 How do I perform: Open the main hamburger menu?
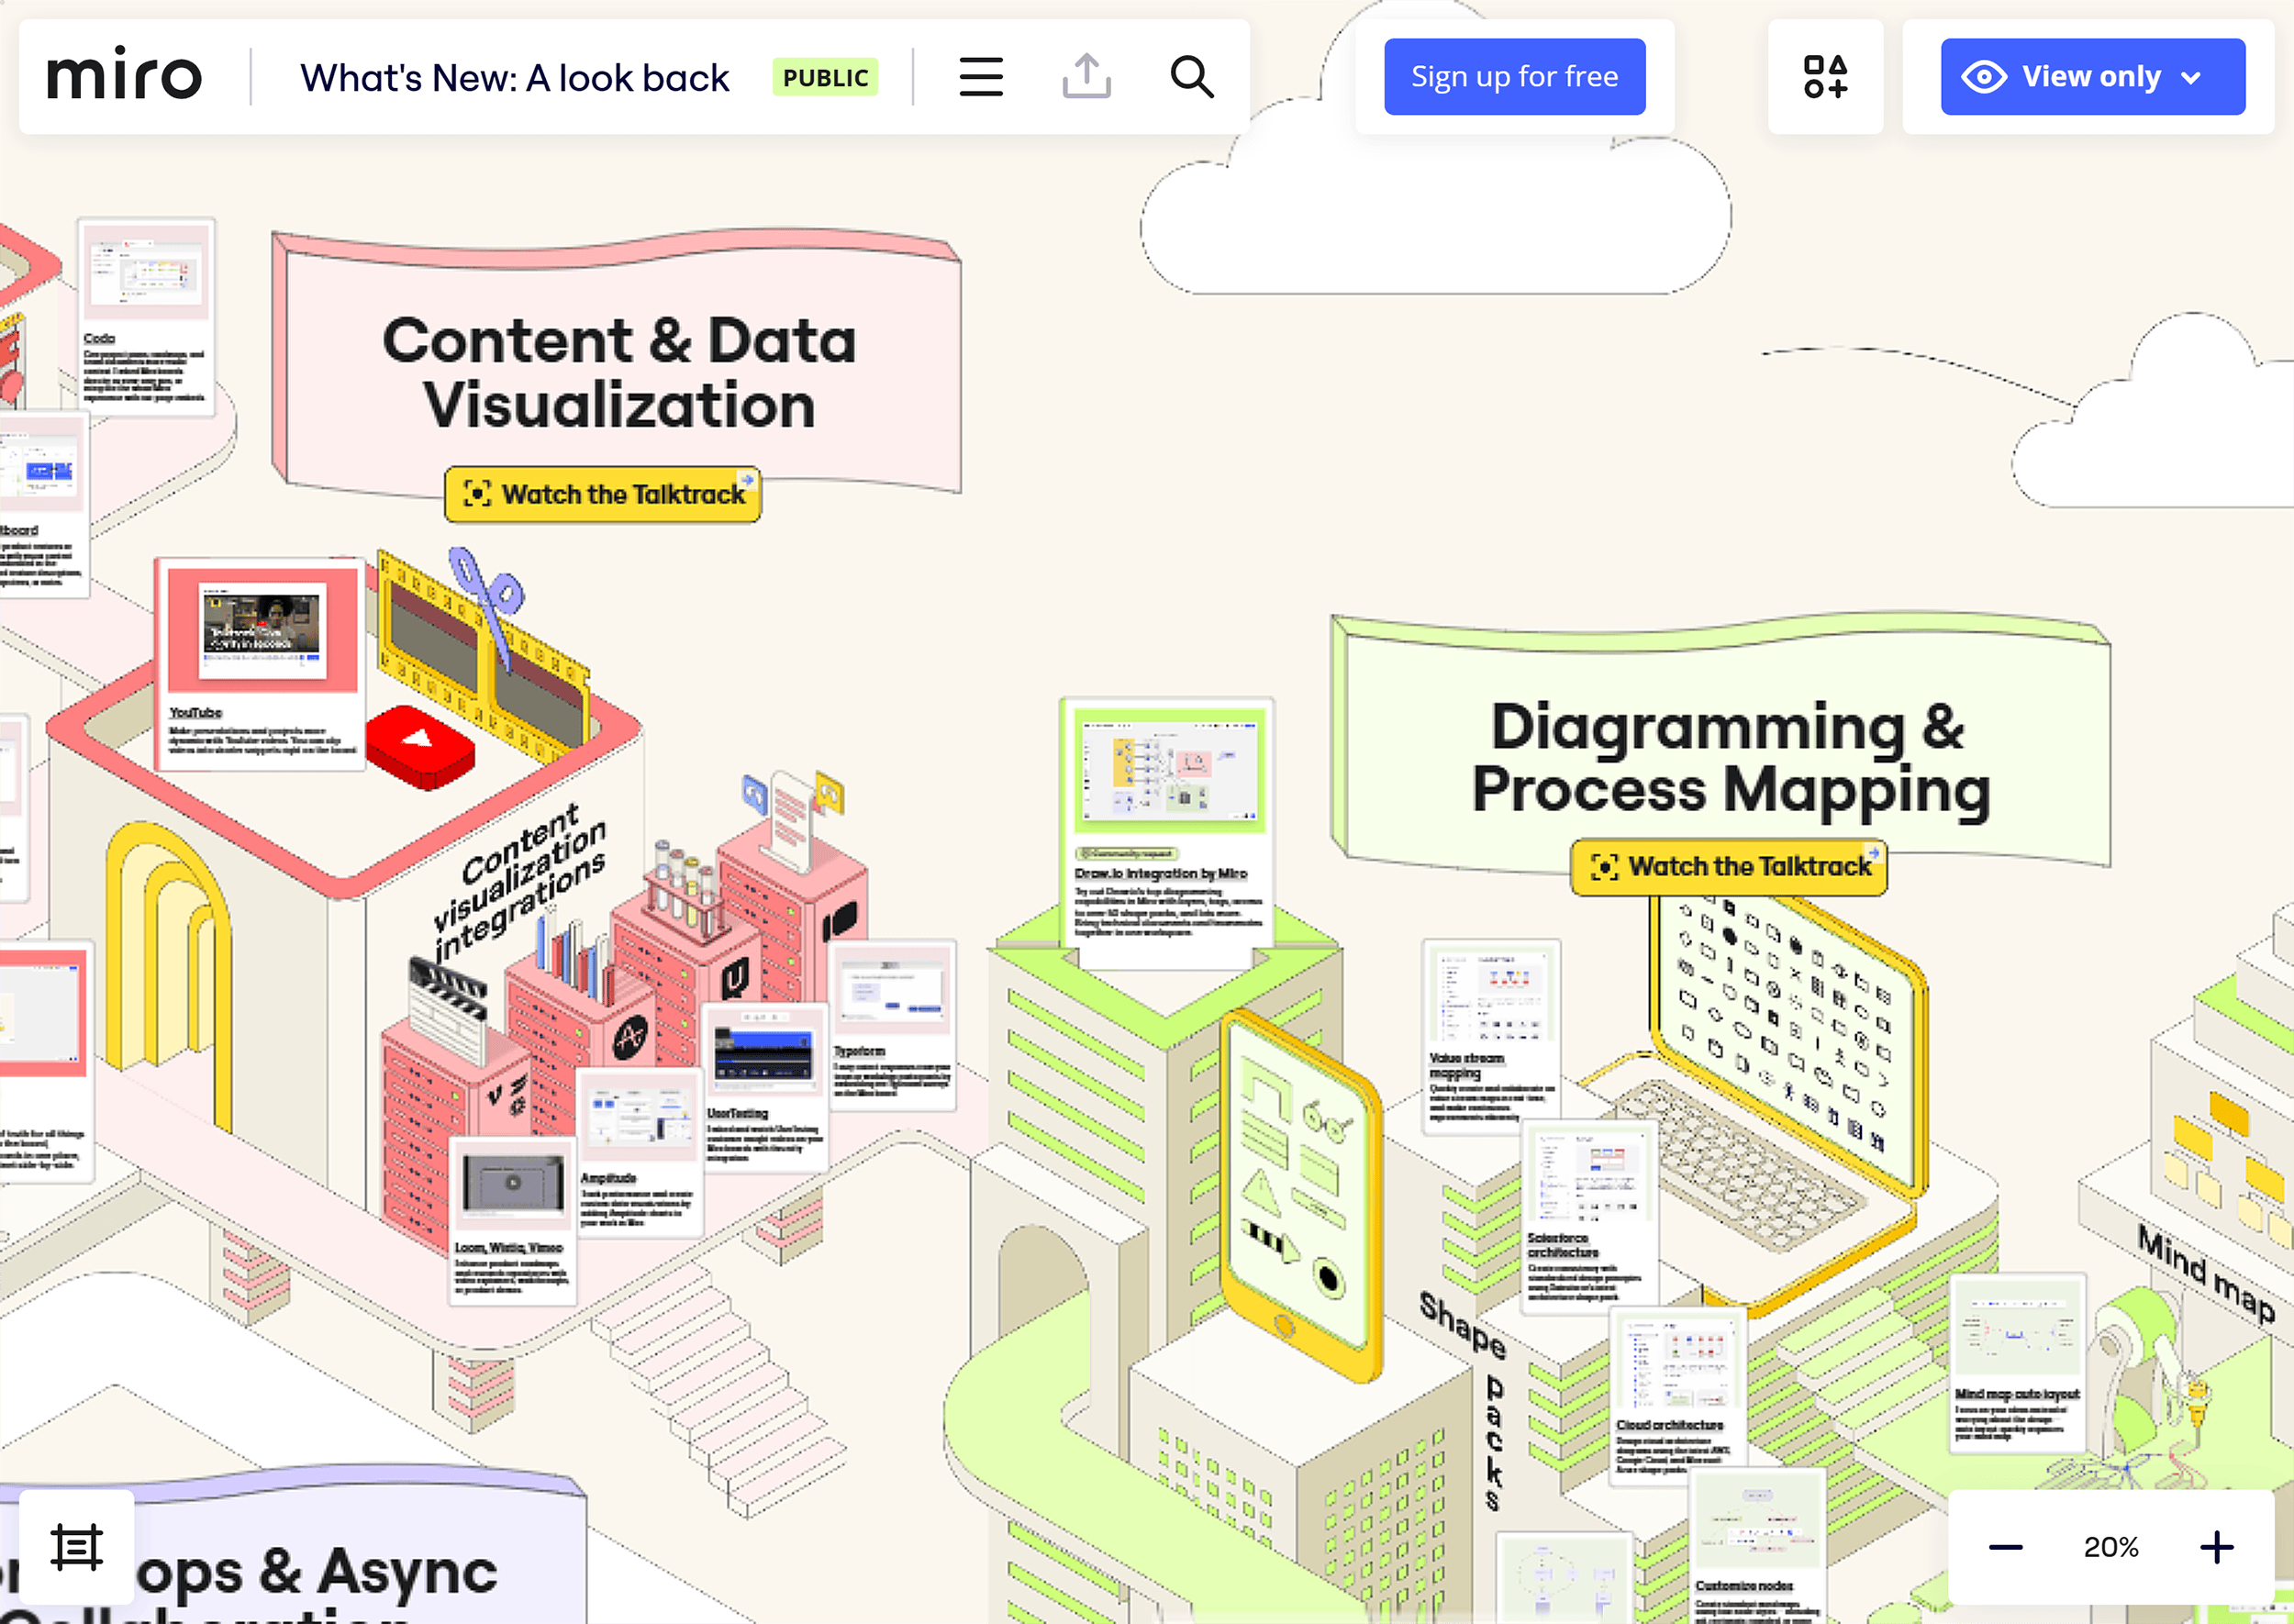[x=980, y=77]
